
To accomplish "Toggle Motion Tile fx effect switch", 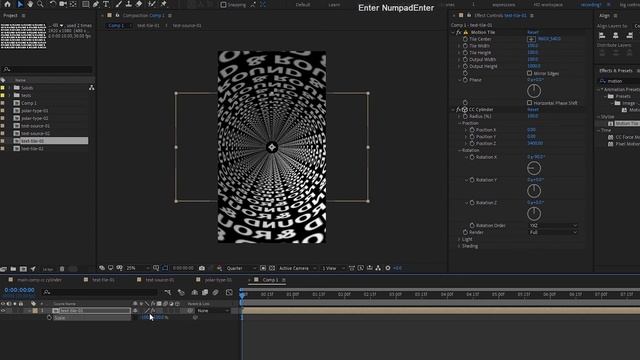I will pyautogui.click(x=458, y=32).
